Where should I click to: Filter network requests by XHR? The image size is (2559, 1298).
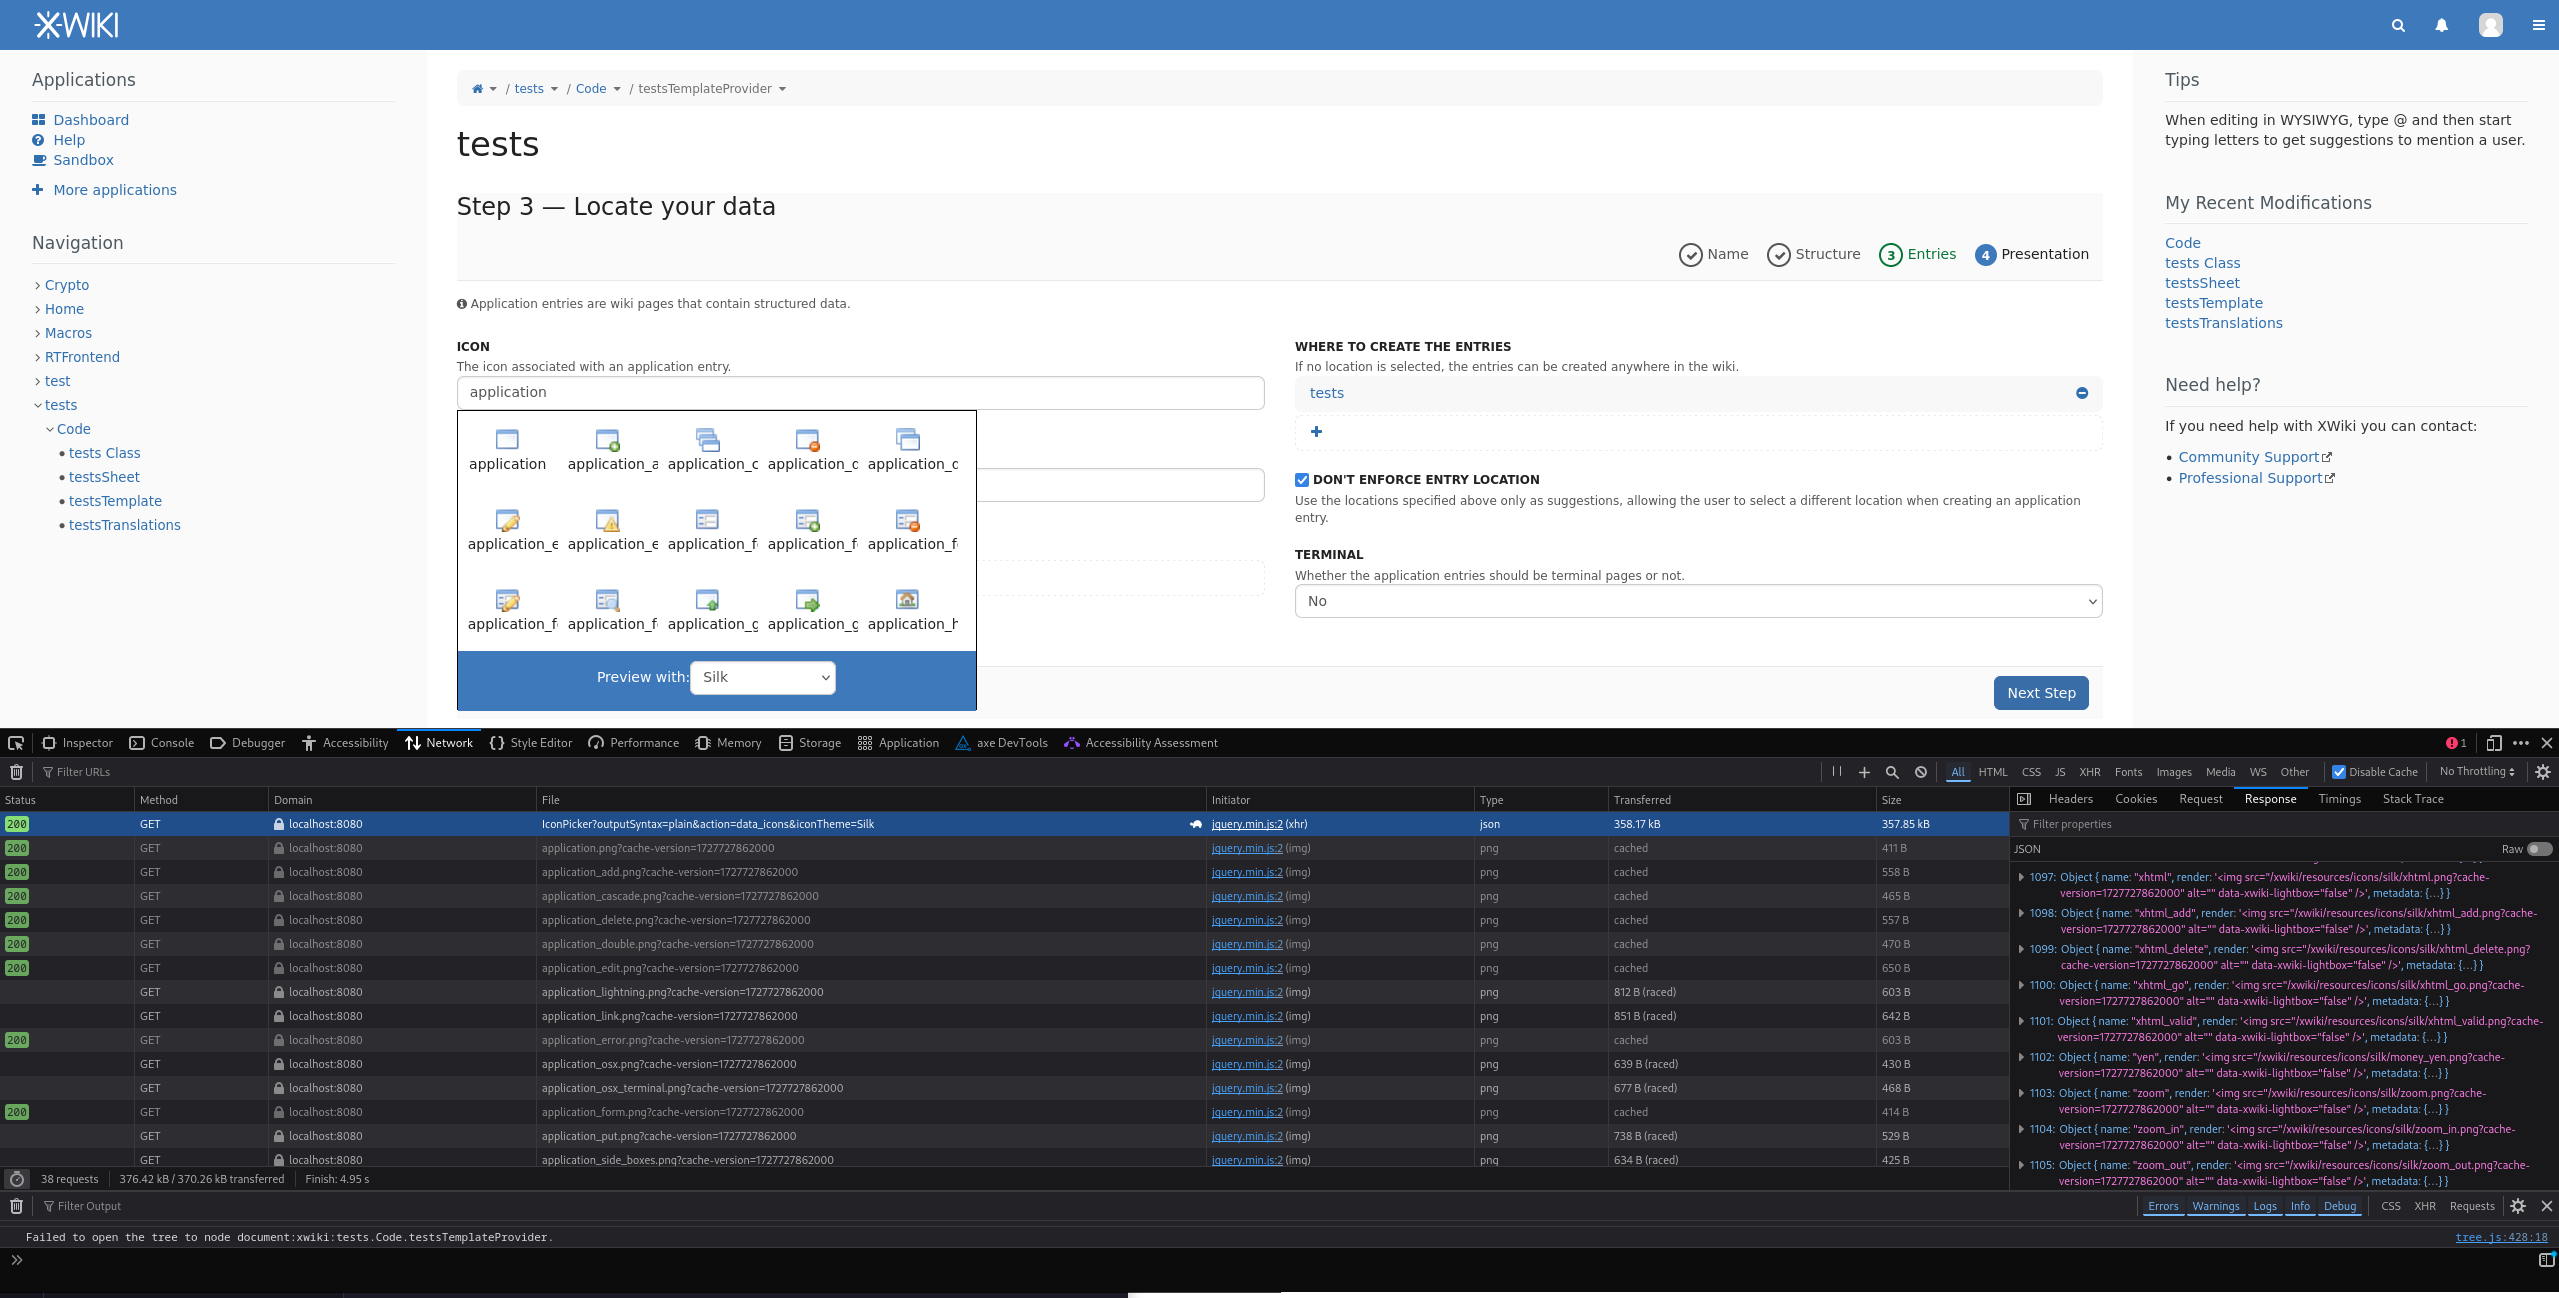click(2089, 772)
